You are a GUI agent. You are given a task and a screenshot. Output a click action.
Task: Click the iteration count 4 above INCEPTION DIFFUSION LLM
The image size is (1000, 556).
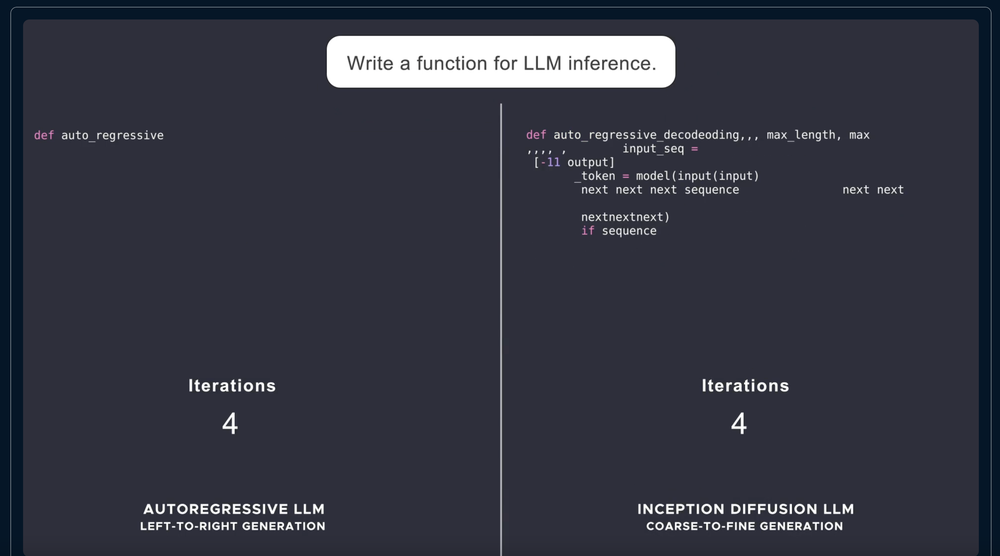(739, 423)
